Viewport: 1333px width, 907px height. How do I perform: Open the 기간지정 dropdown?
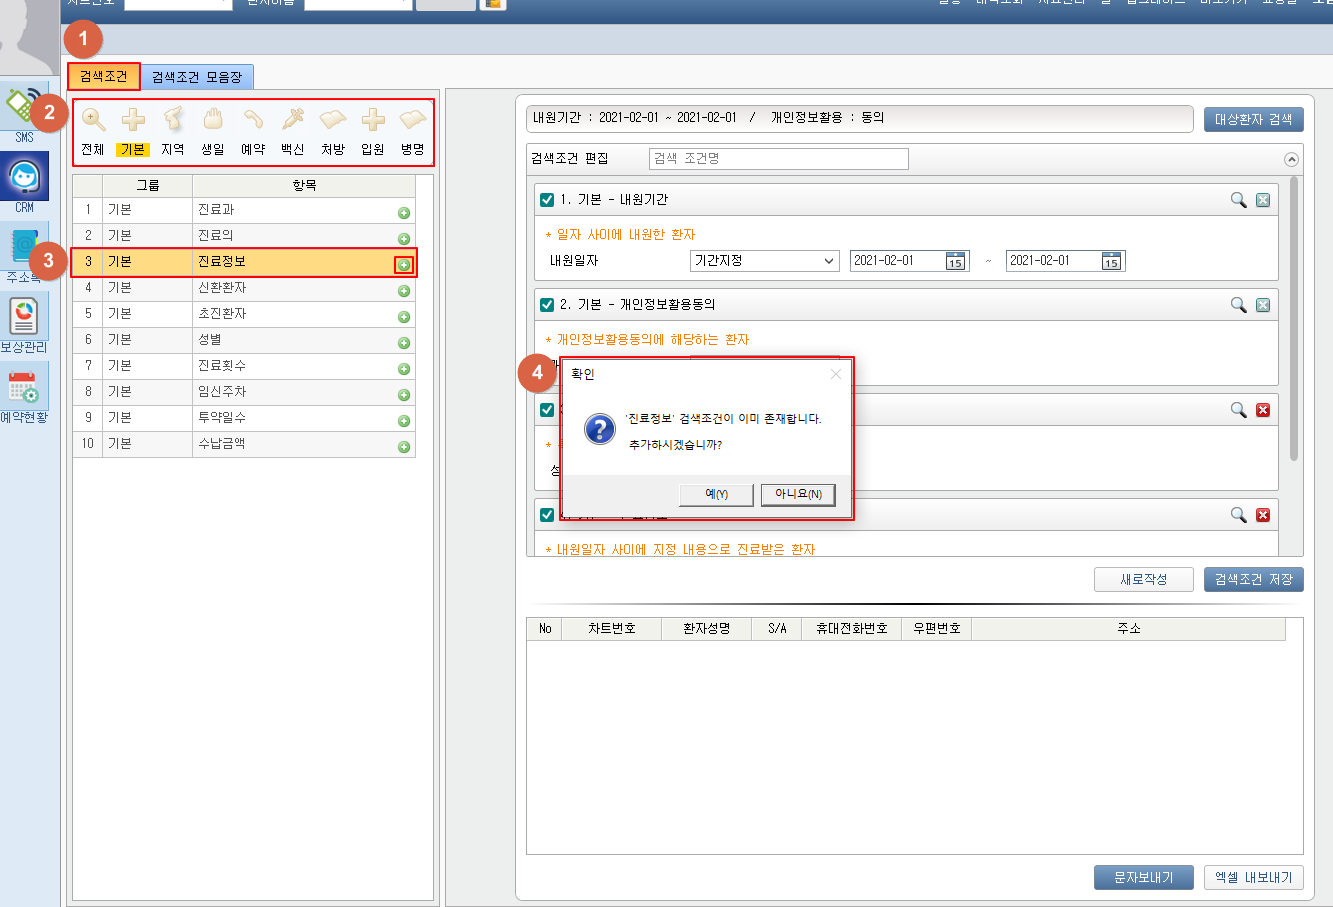764,261
